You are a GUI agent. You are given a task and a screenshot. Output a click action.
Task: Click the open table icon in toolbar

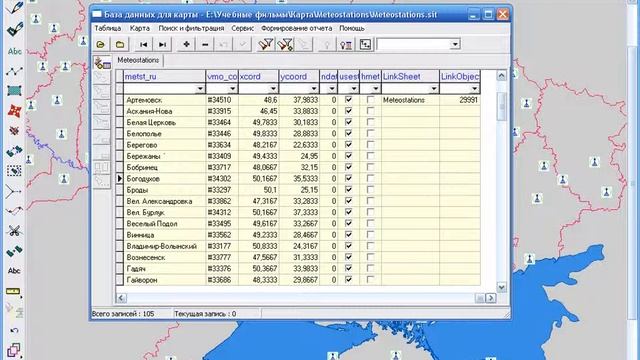click(101, 44)
